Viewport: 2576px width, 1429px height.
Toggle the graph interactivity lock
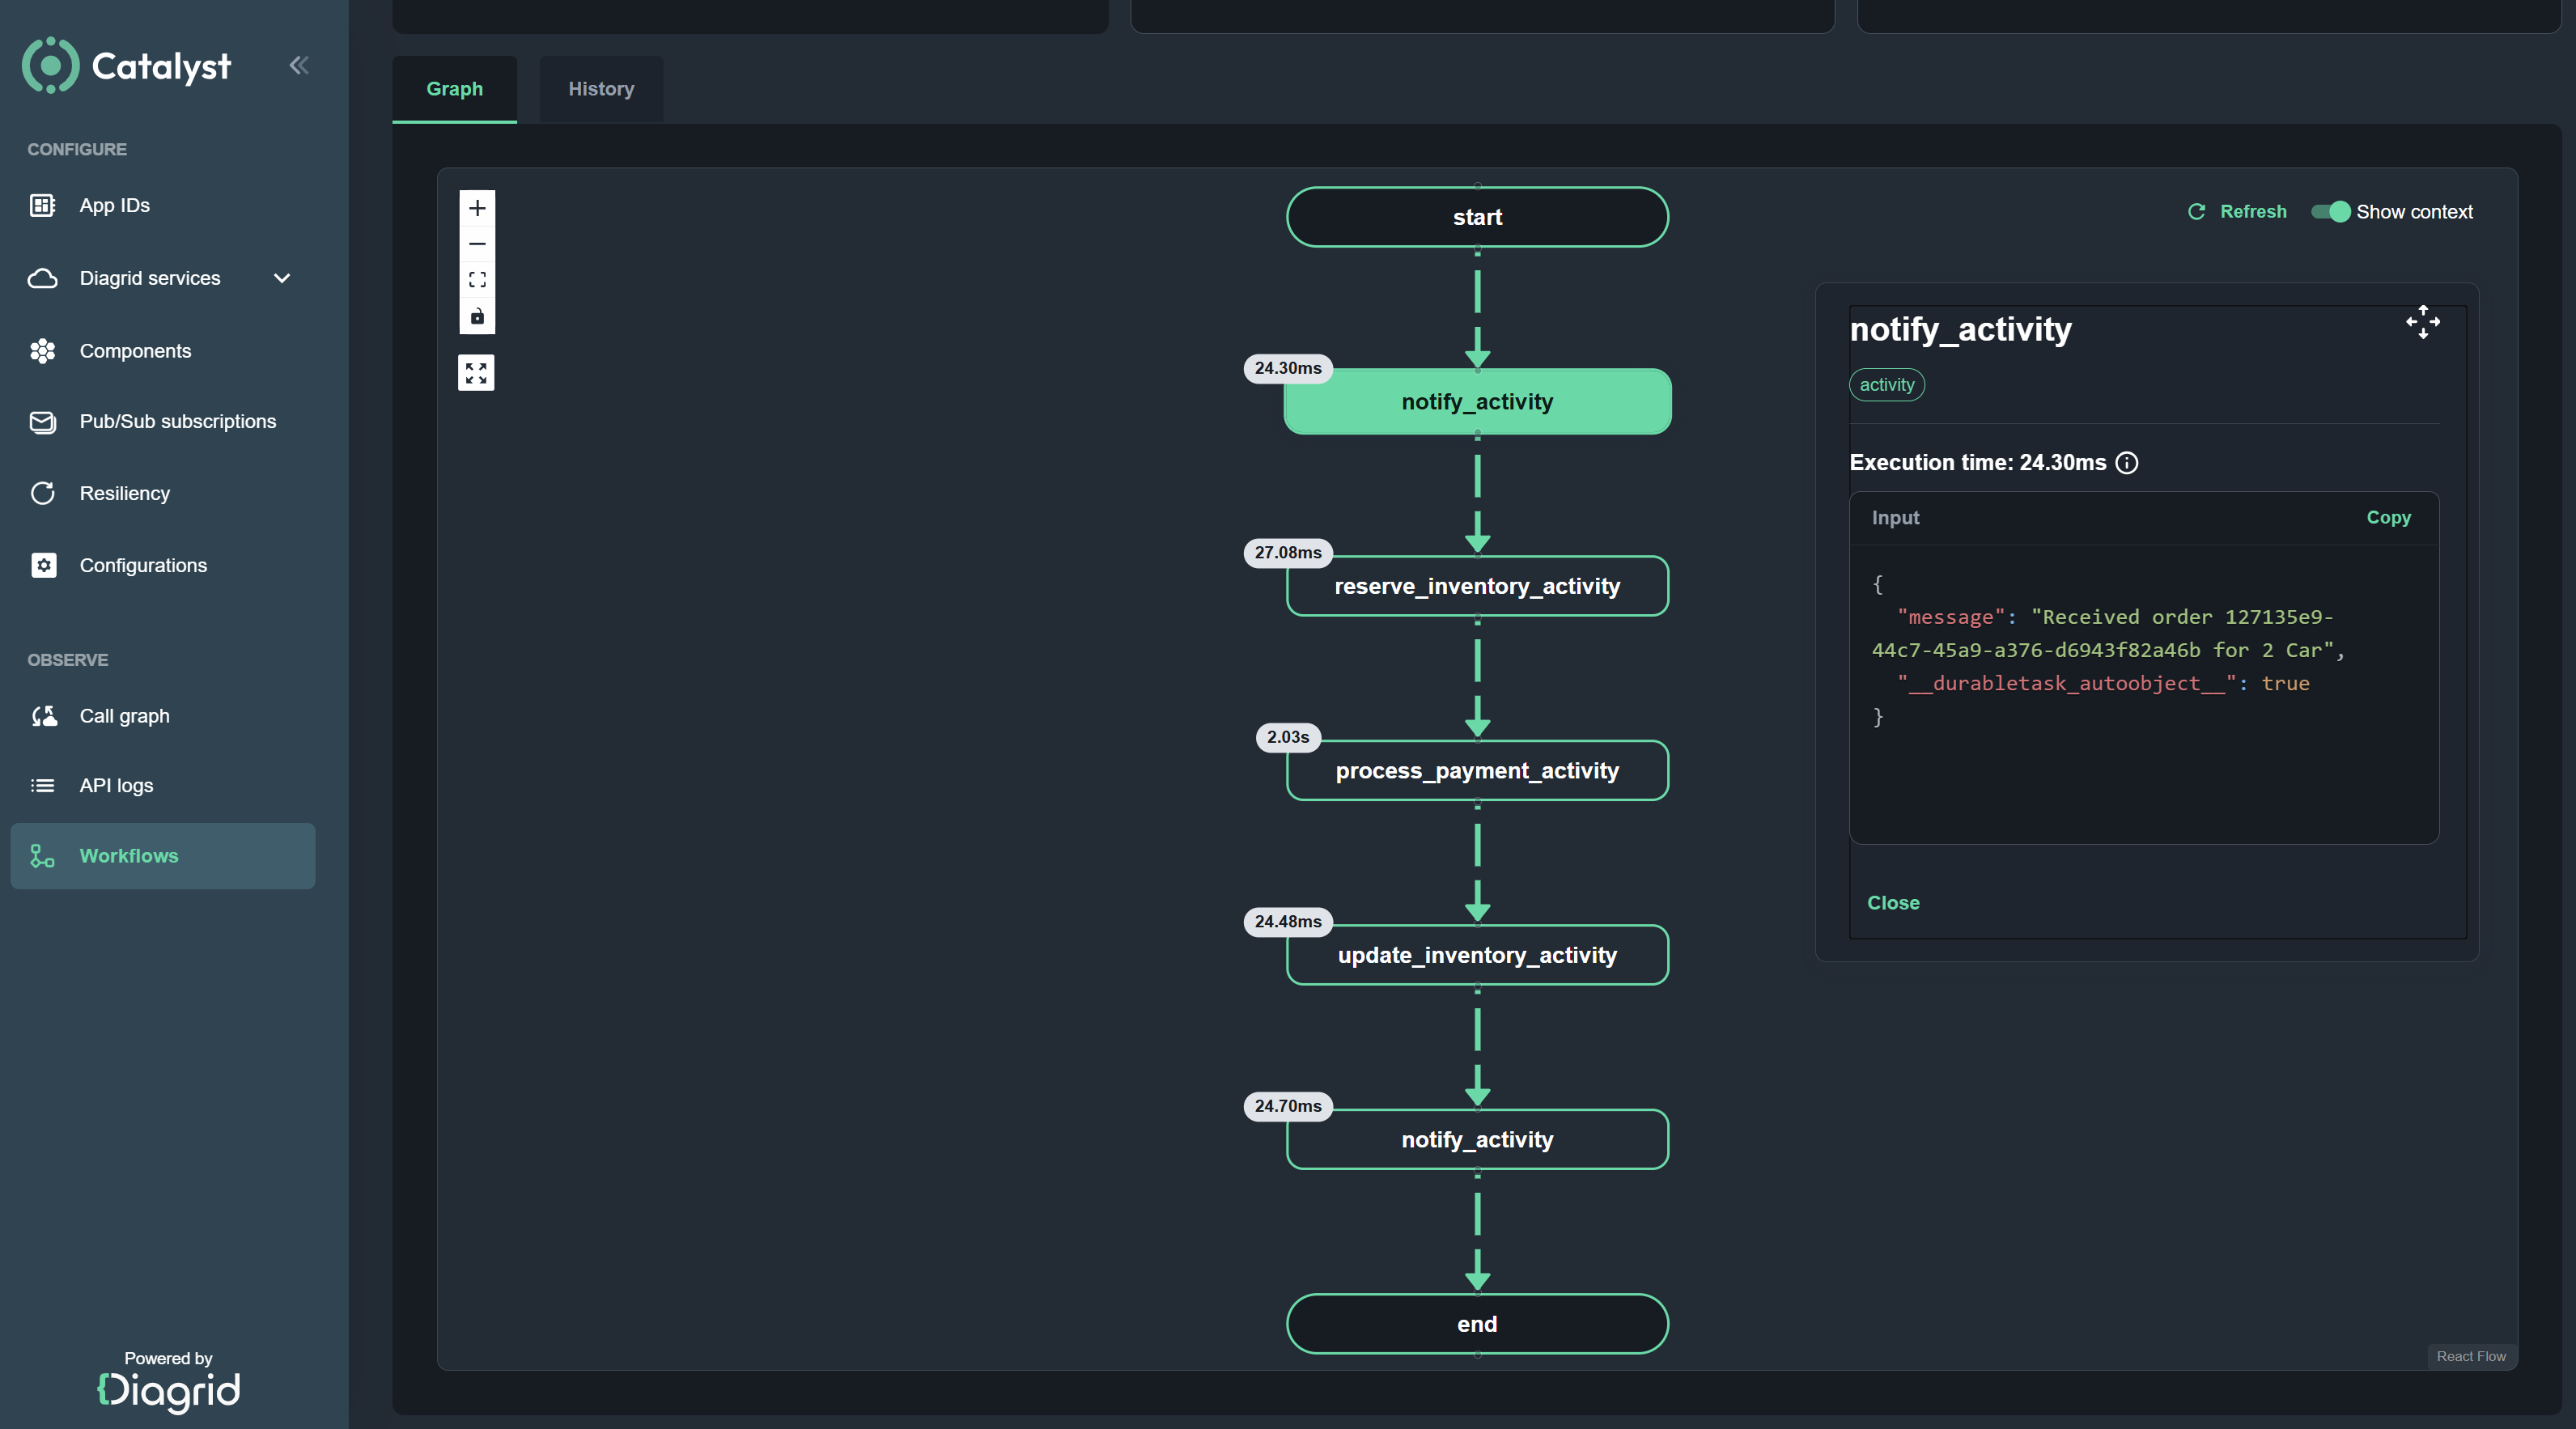(477, 316)
